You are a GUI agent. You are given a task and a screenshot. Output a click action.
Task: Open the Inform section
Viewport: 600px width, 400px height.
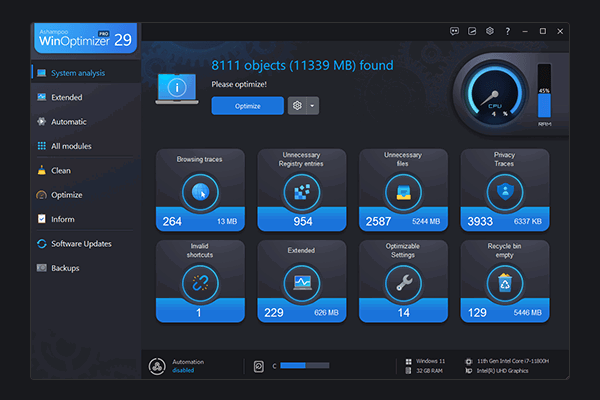click(86, 219)
